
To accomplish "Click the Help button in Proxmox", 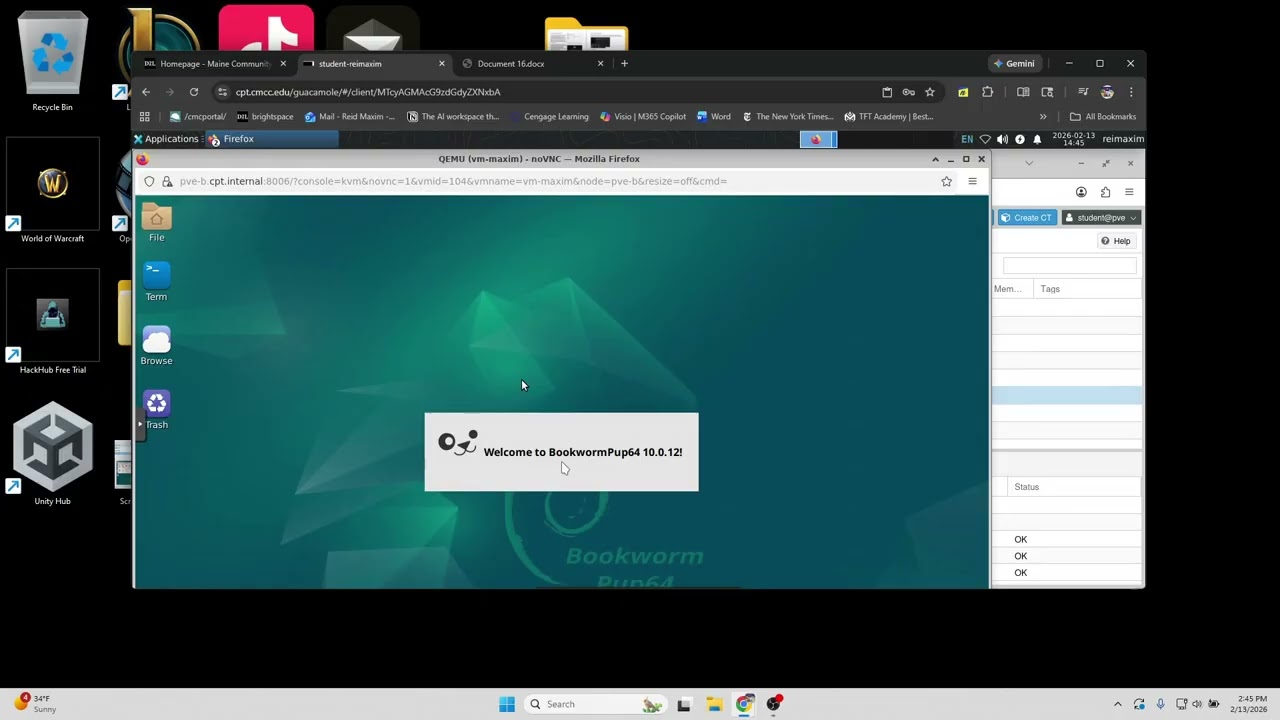I will 1115,241.
